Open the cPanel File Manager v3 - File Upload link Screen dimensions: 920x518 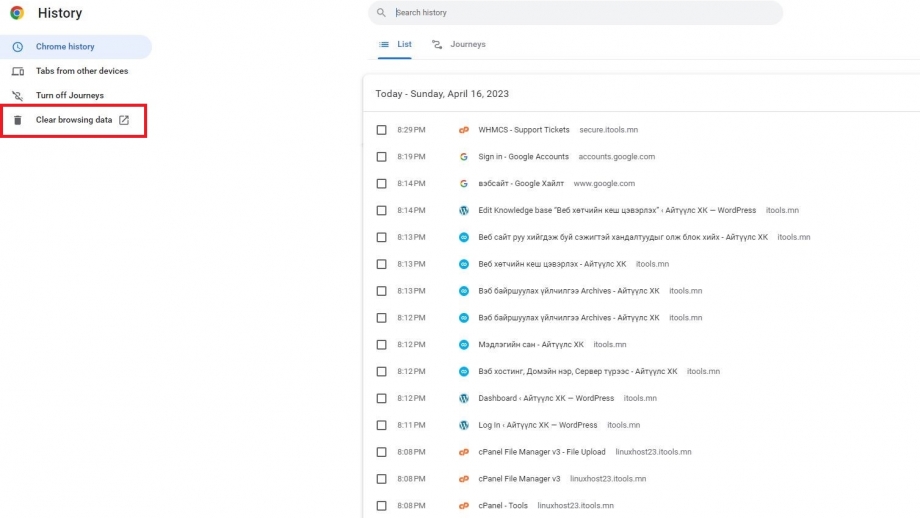tap(542, 452)
